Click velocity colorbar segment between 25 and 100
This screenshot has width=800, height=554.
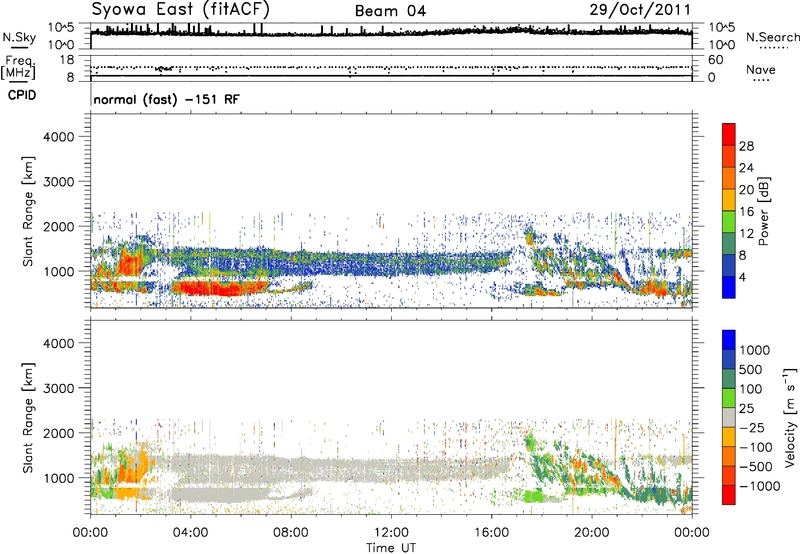click(x=729, y=398)
